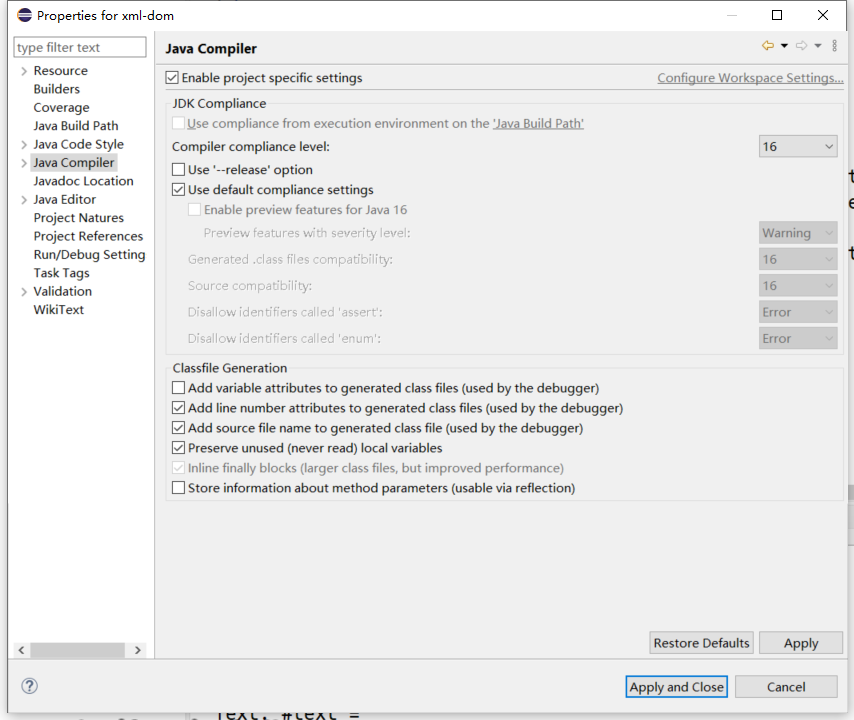This screenshot has width=854, height=720.
Task: Click tree horizontal scrollbar right arrow
Action: [138, 650]
